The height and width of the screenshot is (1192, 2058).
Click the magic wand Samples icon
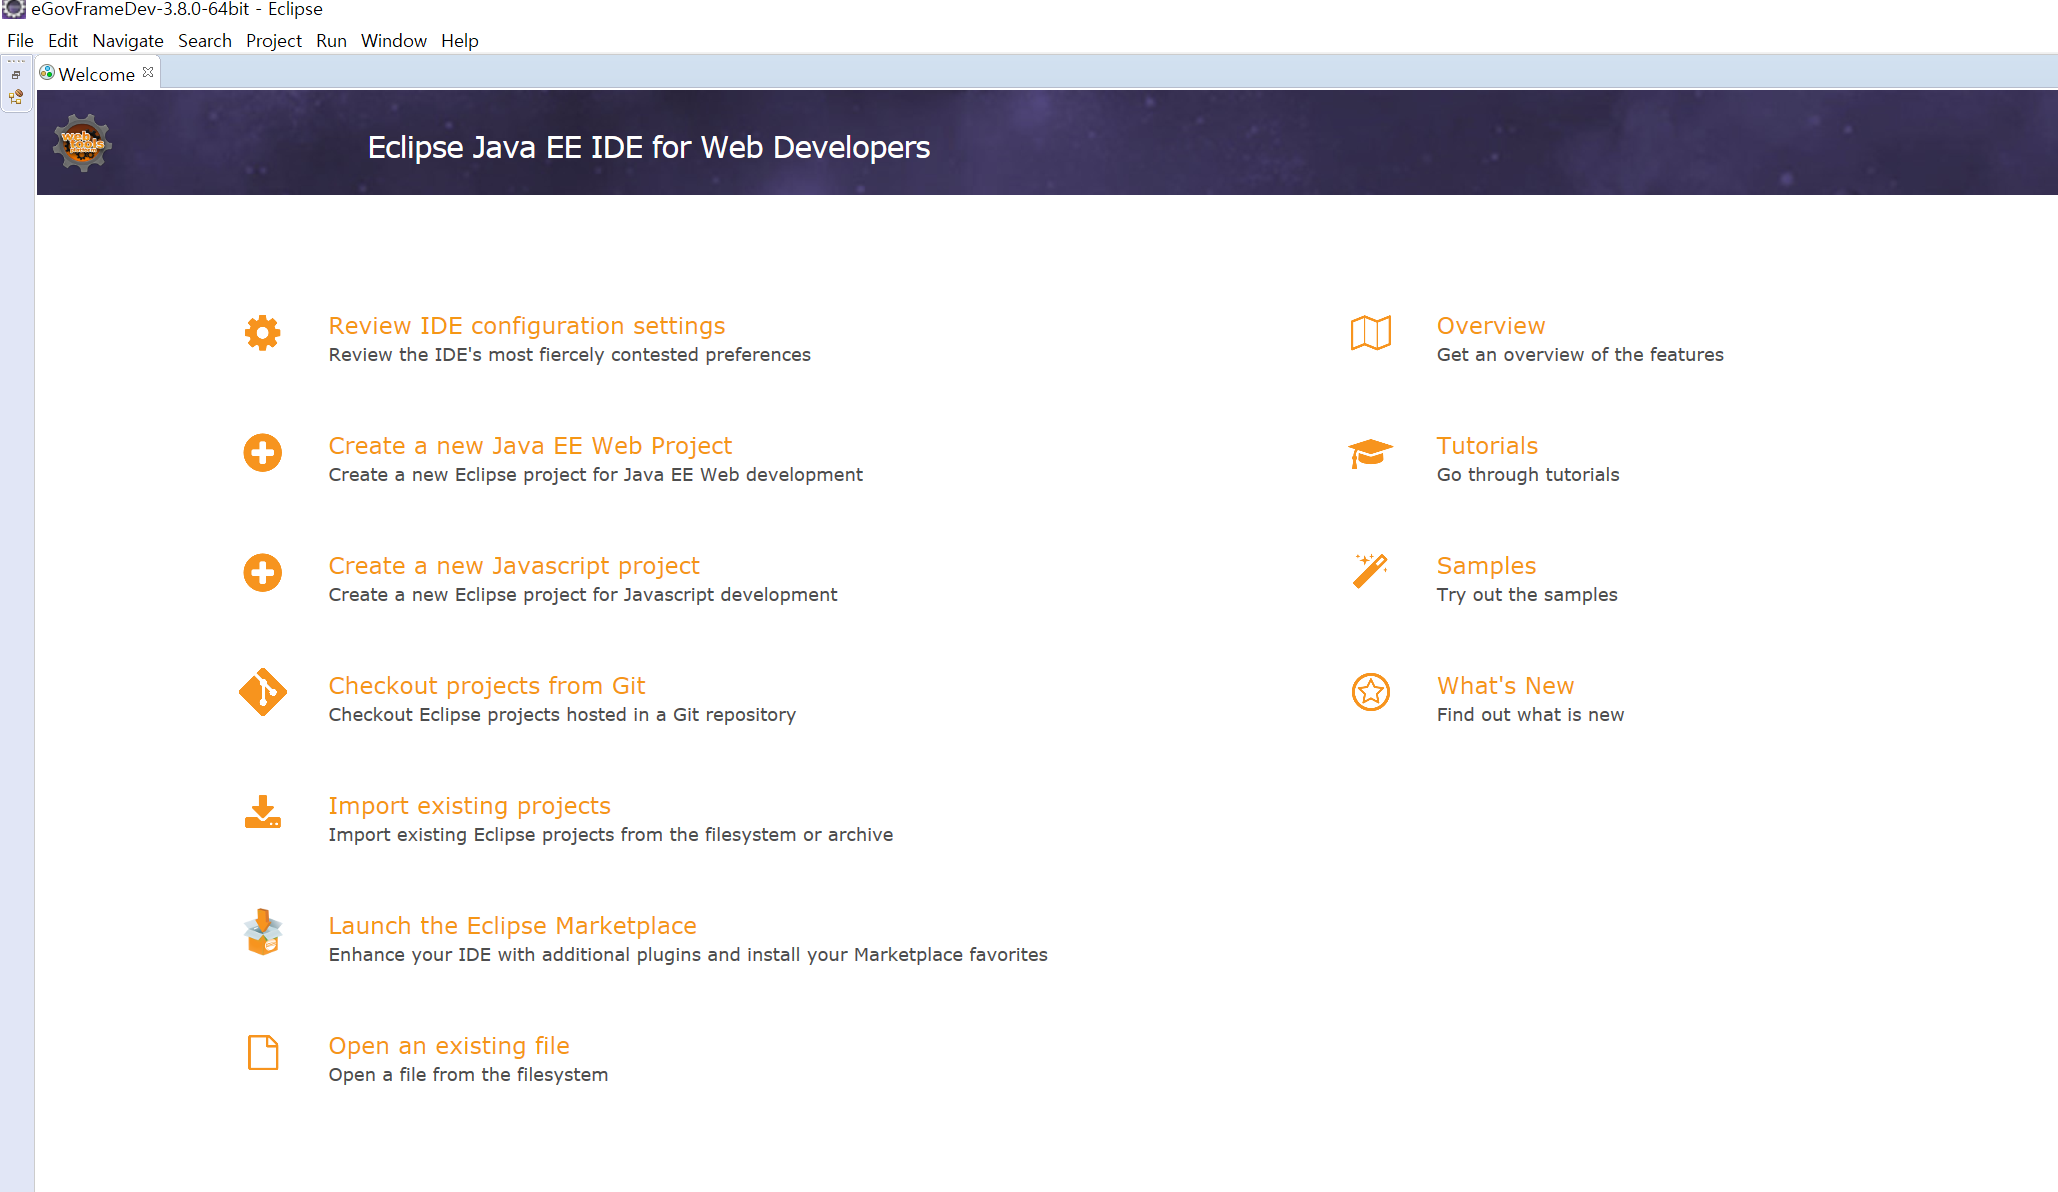tap(1370, 572)
